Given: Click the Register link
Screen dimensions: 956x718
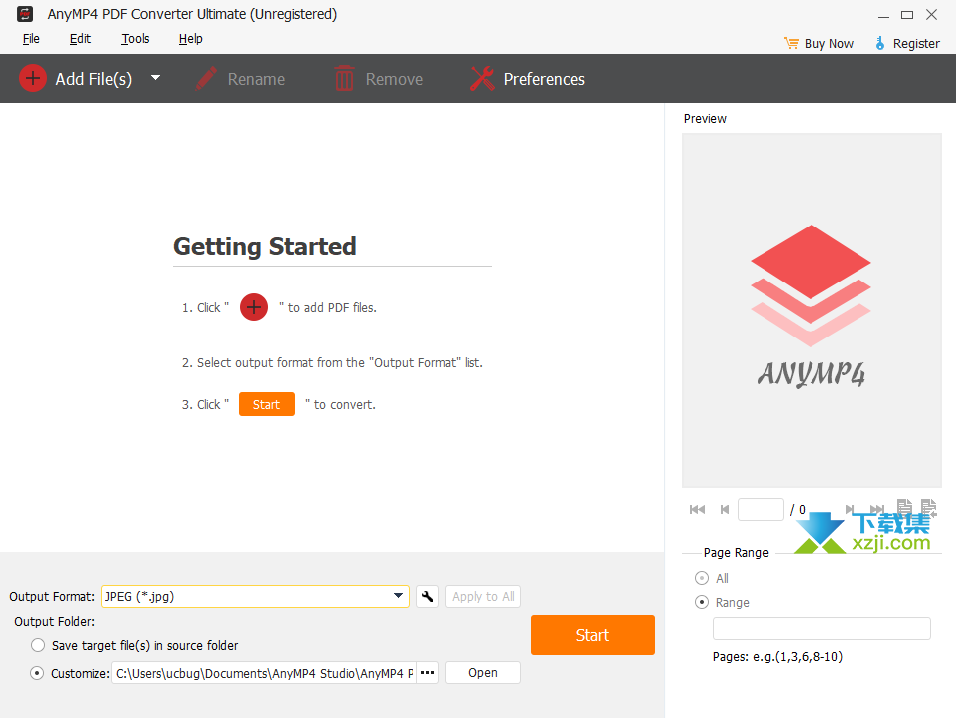Looking at the screenshot, I should 916,44.
